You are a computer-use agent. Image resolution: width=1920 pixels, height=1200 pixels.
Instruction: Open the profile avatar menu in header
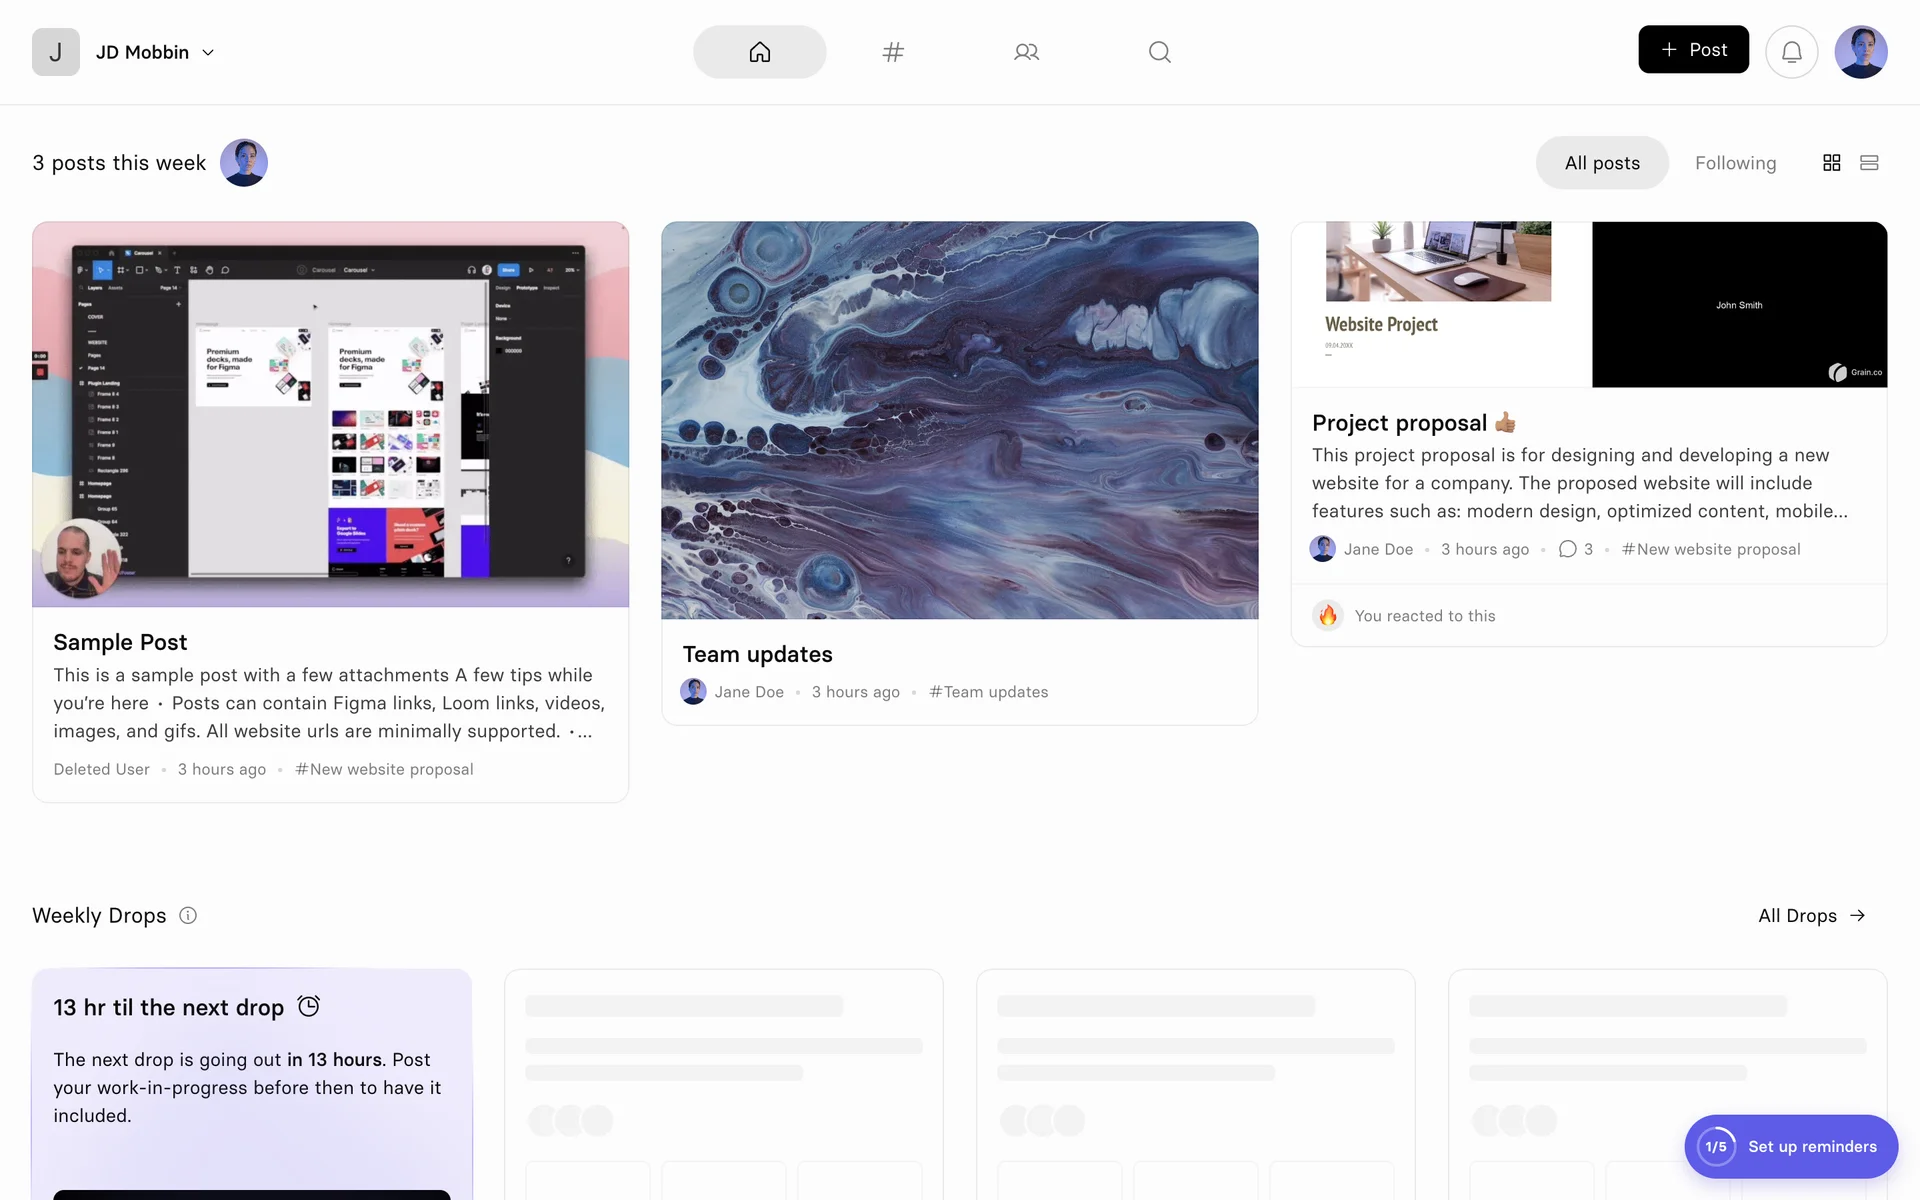click(1860, 52)
